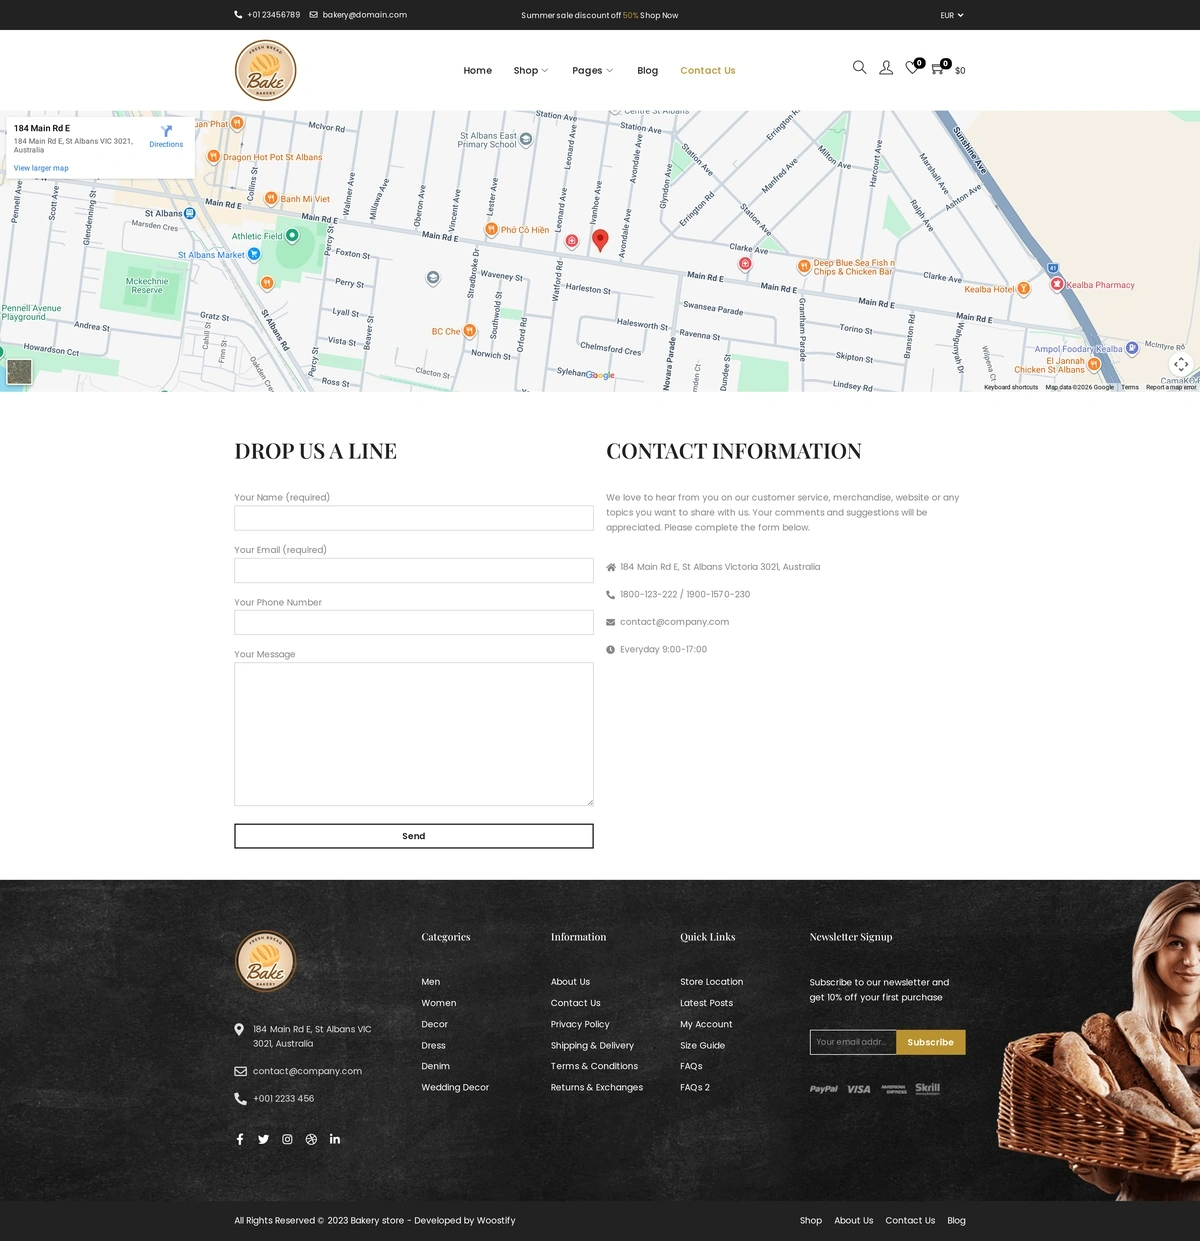The image size is (1200, 1241).
Task: Open the Instagram social icon
Action: (287, 1138)
